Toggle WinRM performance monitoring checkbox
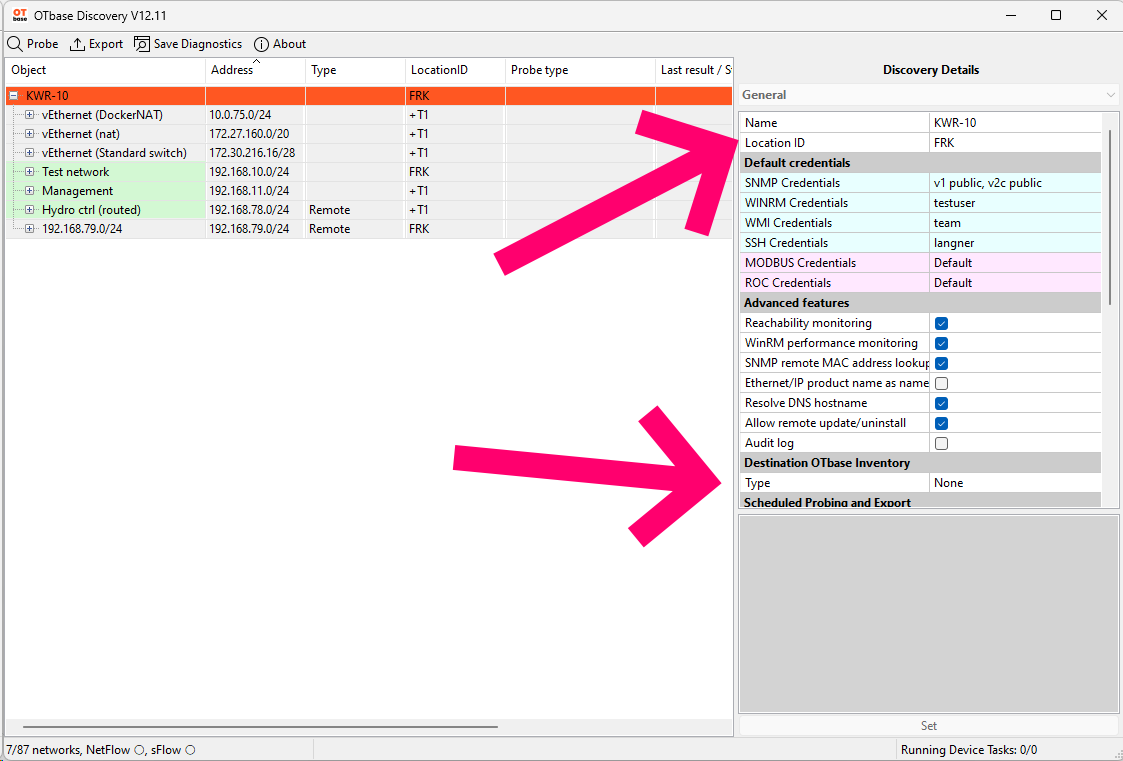 click(x=942, y=344)
